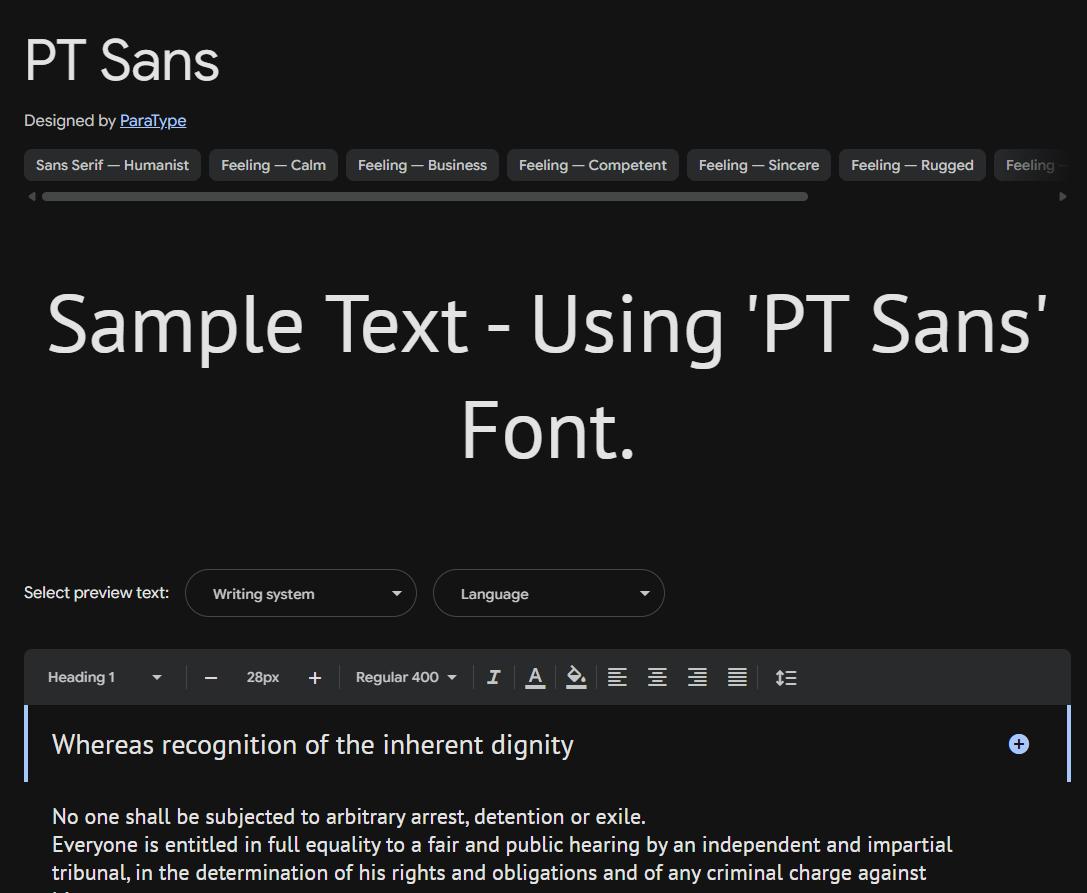Open the line height spacing control
Image resolution: width=1087 pixels, height=893 pixels.
[x=785, y=677]
